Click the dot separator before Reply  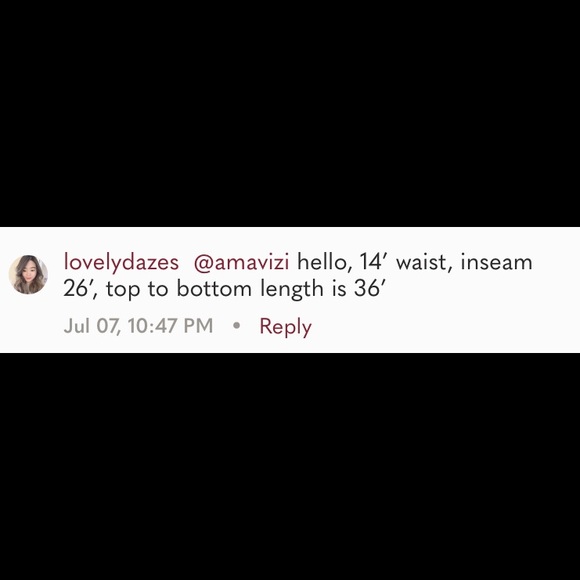coord(237,326)
